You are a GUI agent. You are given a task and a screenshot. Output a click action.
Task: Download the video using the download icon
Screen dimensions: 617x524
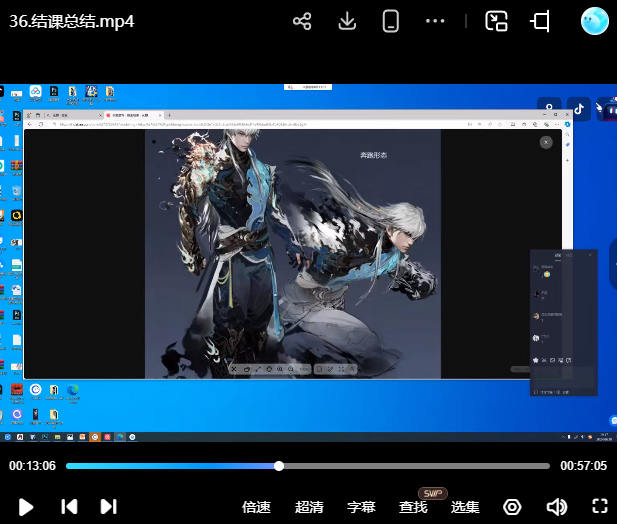347,21
